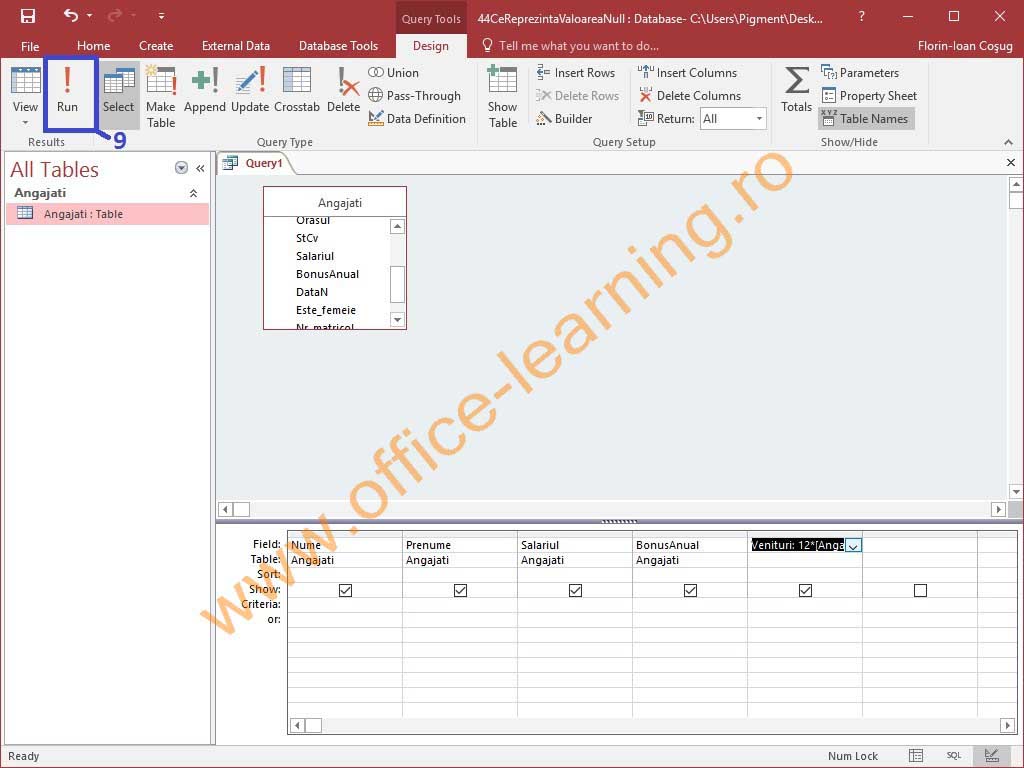Collapse the ribbon
Viewport: 1024px width, 768px height.
click(x=1008, y=142)
